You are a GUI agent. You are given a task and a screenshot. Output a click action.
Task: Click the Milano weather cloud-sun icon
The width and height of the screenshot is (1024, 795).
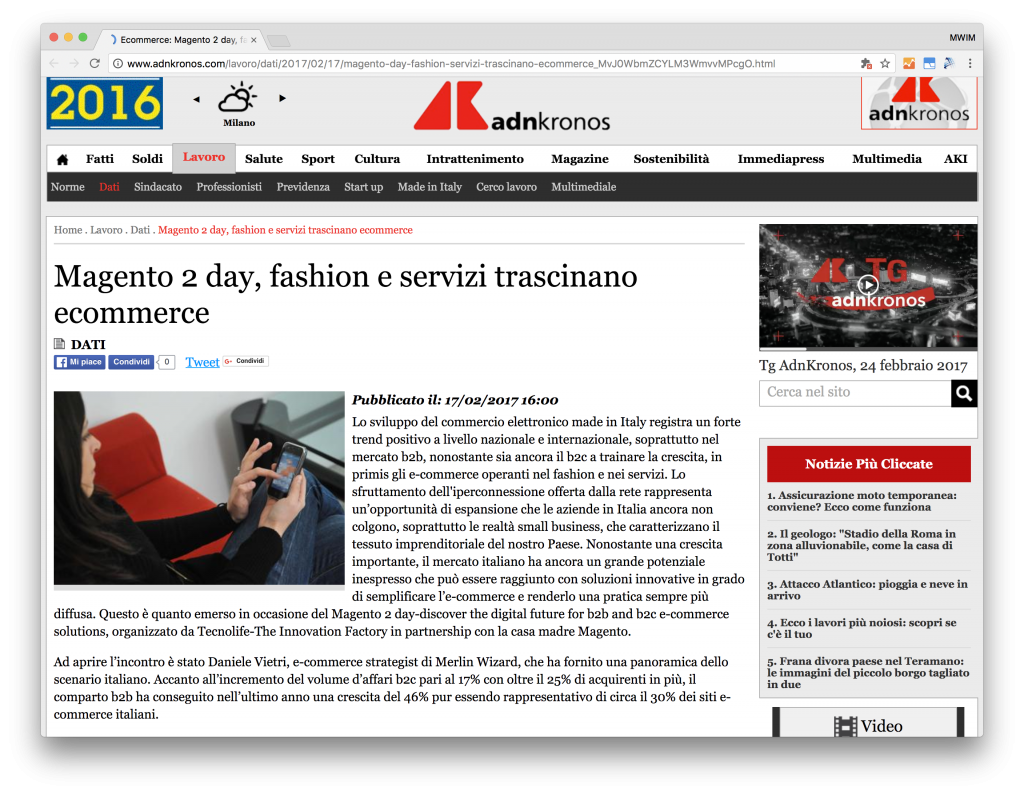pyautogui.click(x=238, y=97)
